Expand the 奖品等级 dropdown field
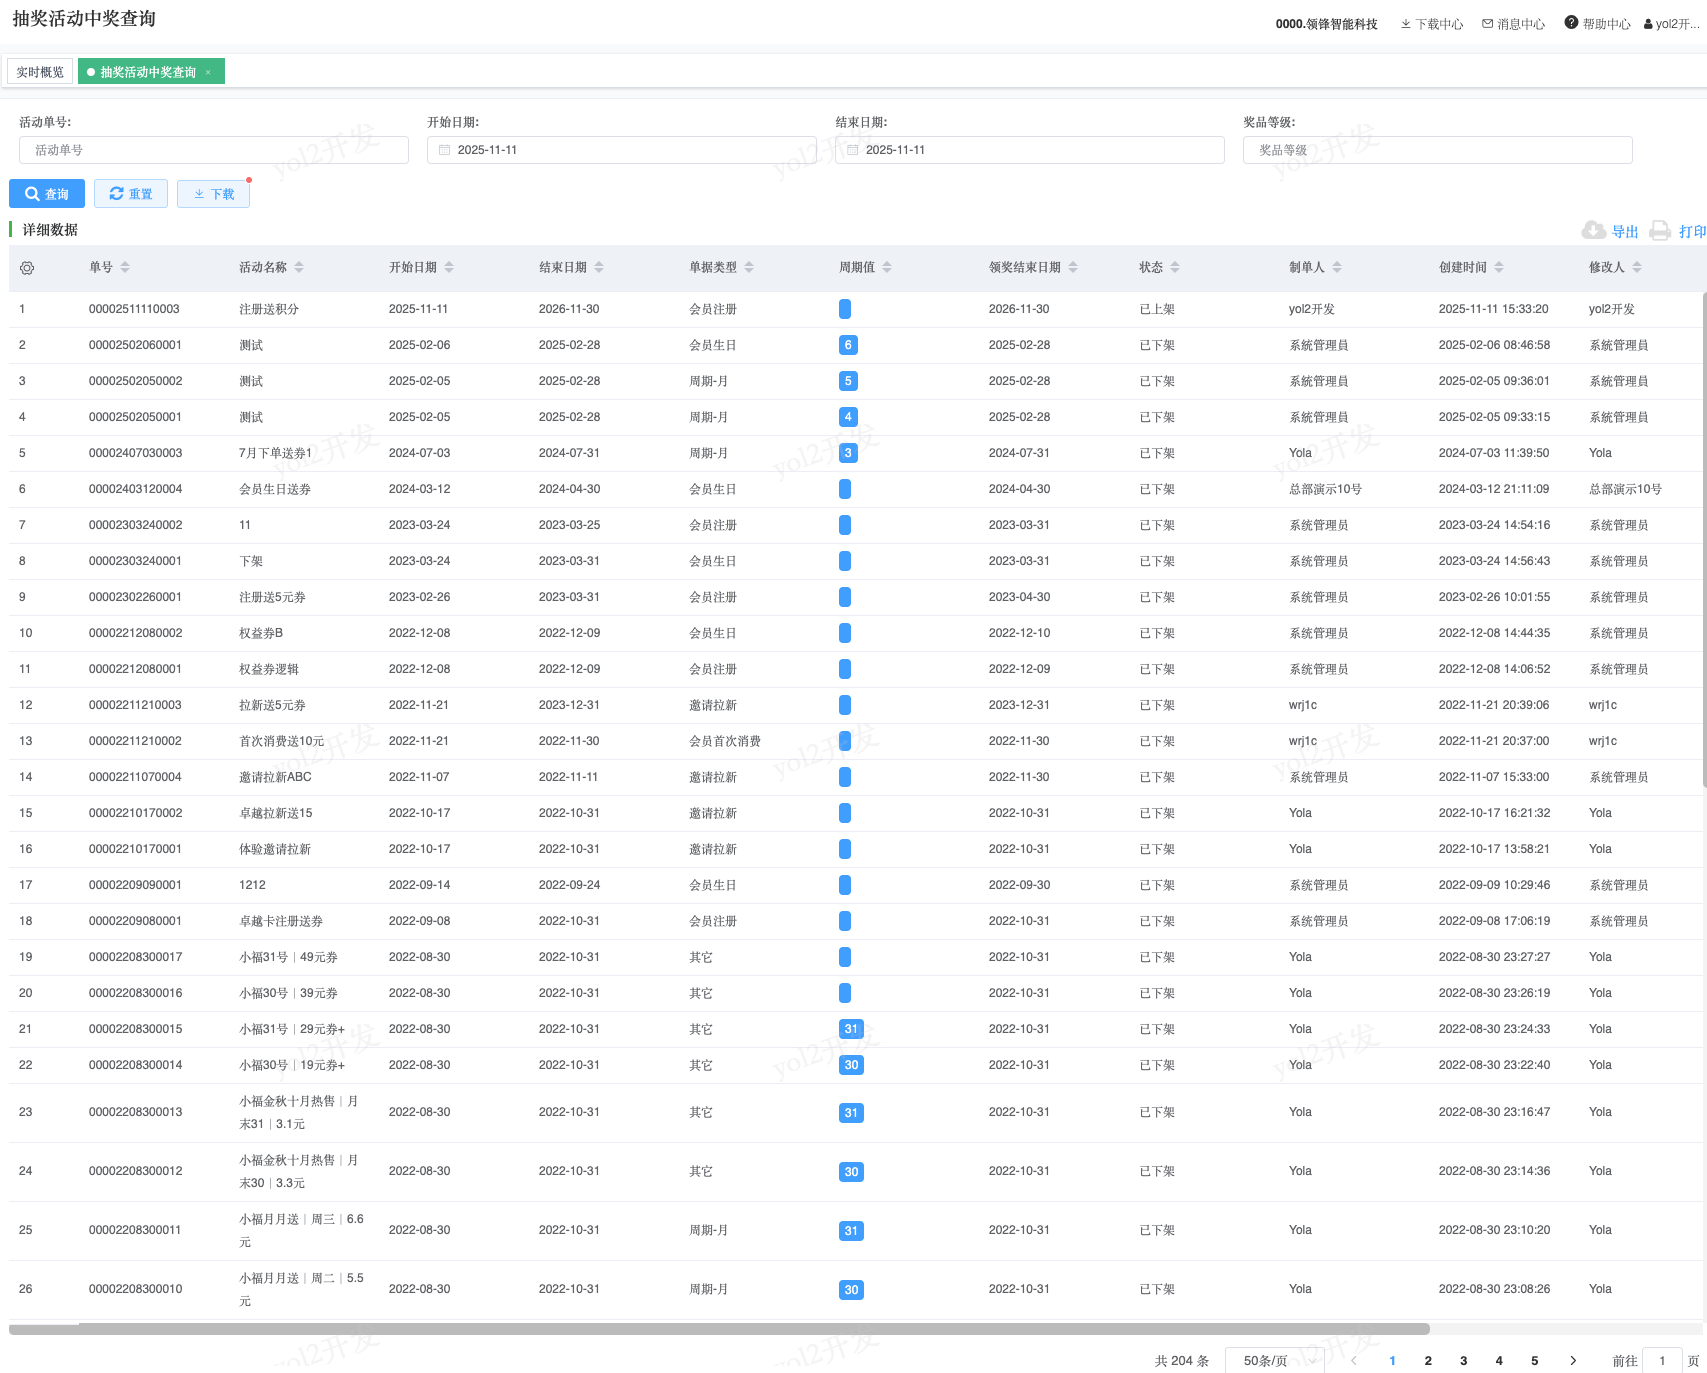Image resolution: width=1707 pixels, height=1373 pixels. click(1437, 150)
